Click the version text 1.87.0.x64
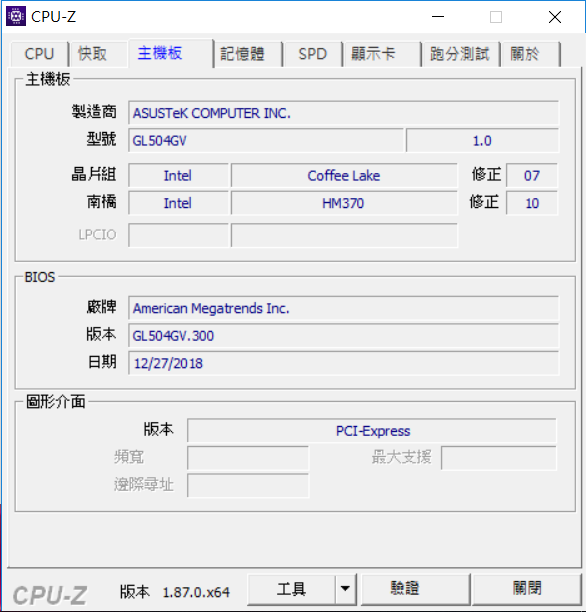The image size is (586, 612). click(x=196, y=592)
